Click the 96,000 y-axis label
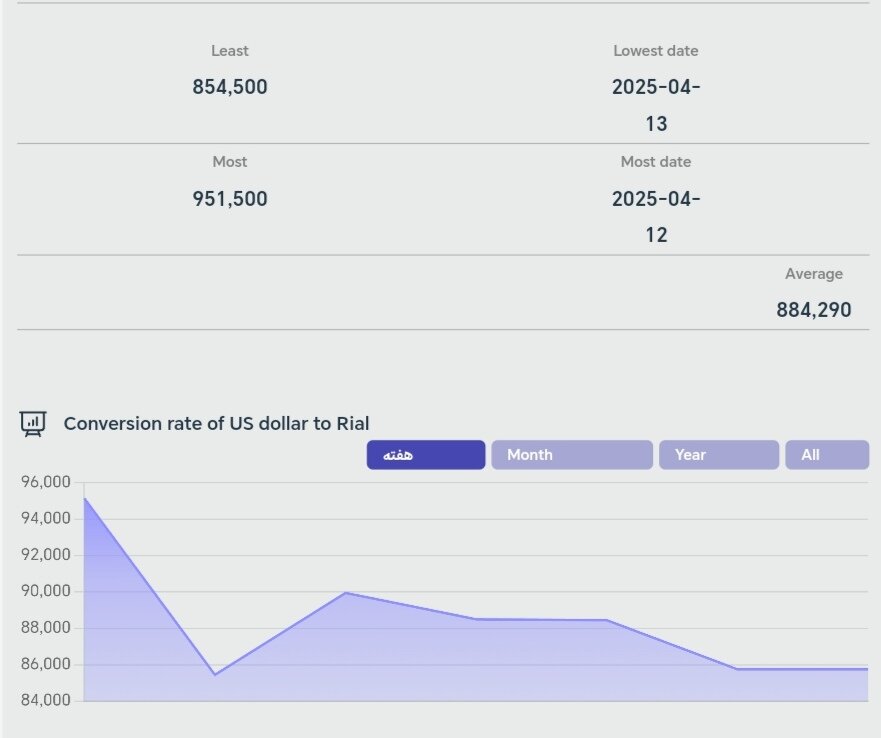The image size is (881, 738). coord(45,482)
